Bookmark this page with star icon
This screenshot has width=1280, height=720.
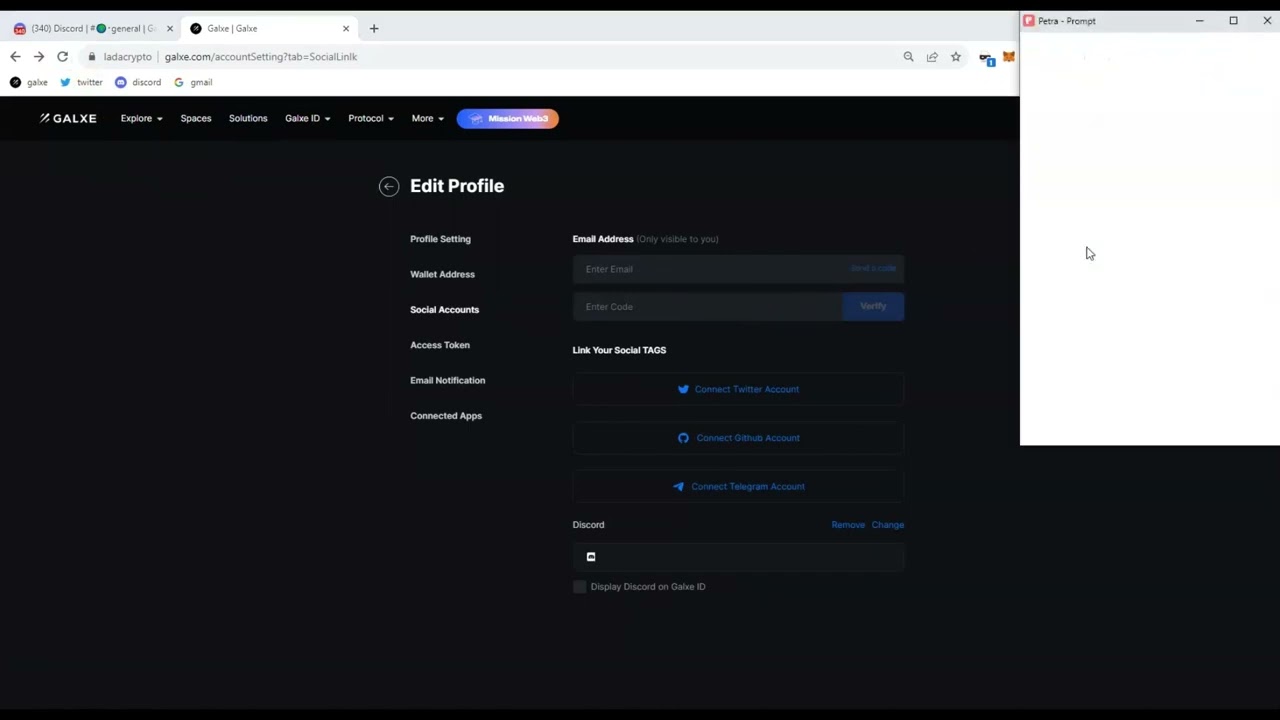[956, 57]
